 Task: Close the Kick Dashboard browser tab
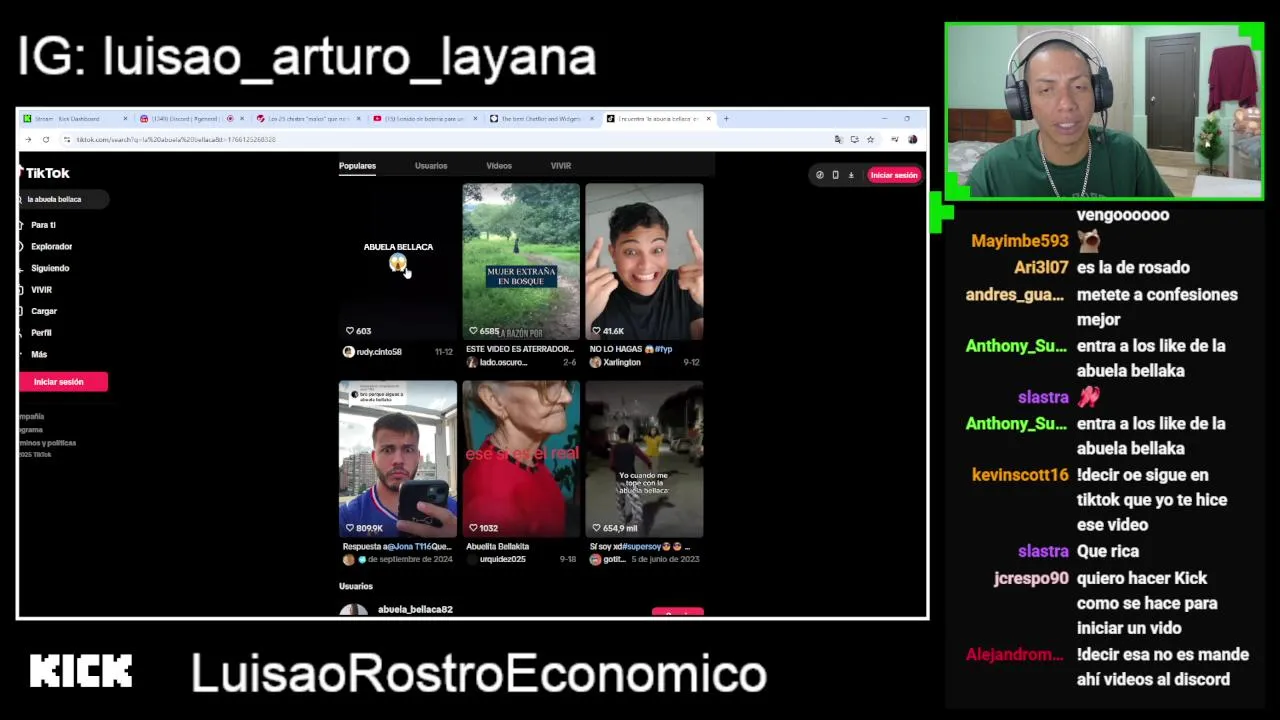click(x=125, y=119)
